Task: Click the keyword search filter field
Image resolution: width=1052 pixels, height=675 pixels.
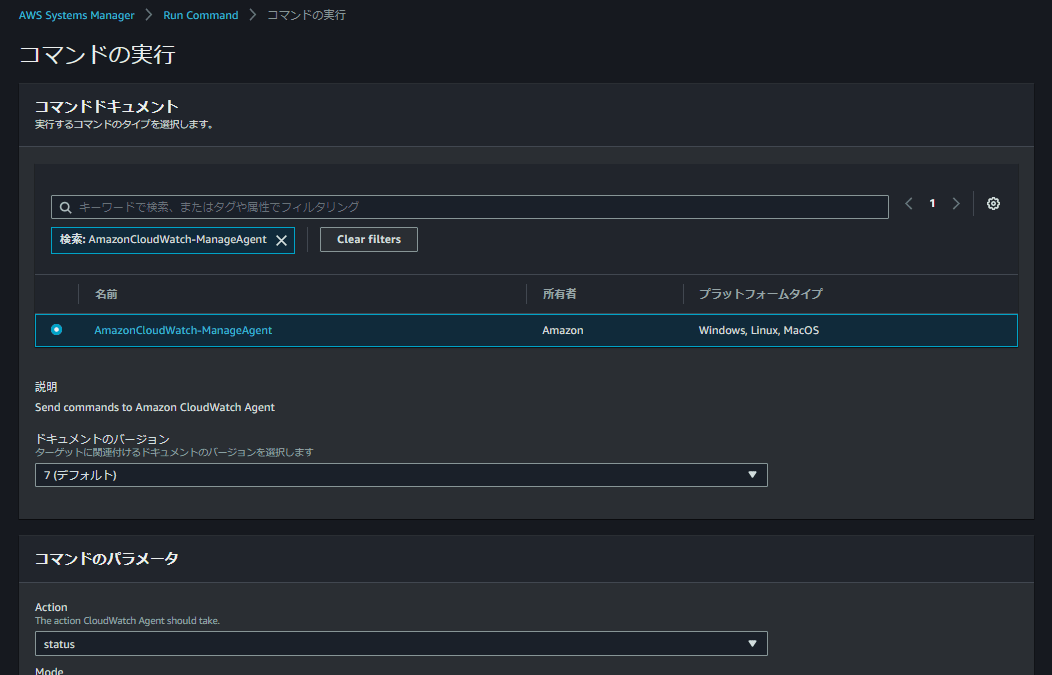Action: click(470, 207)
